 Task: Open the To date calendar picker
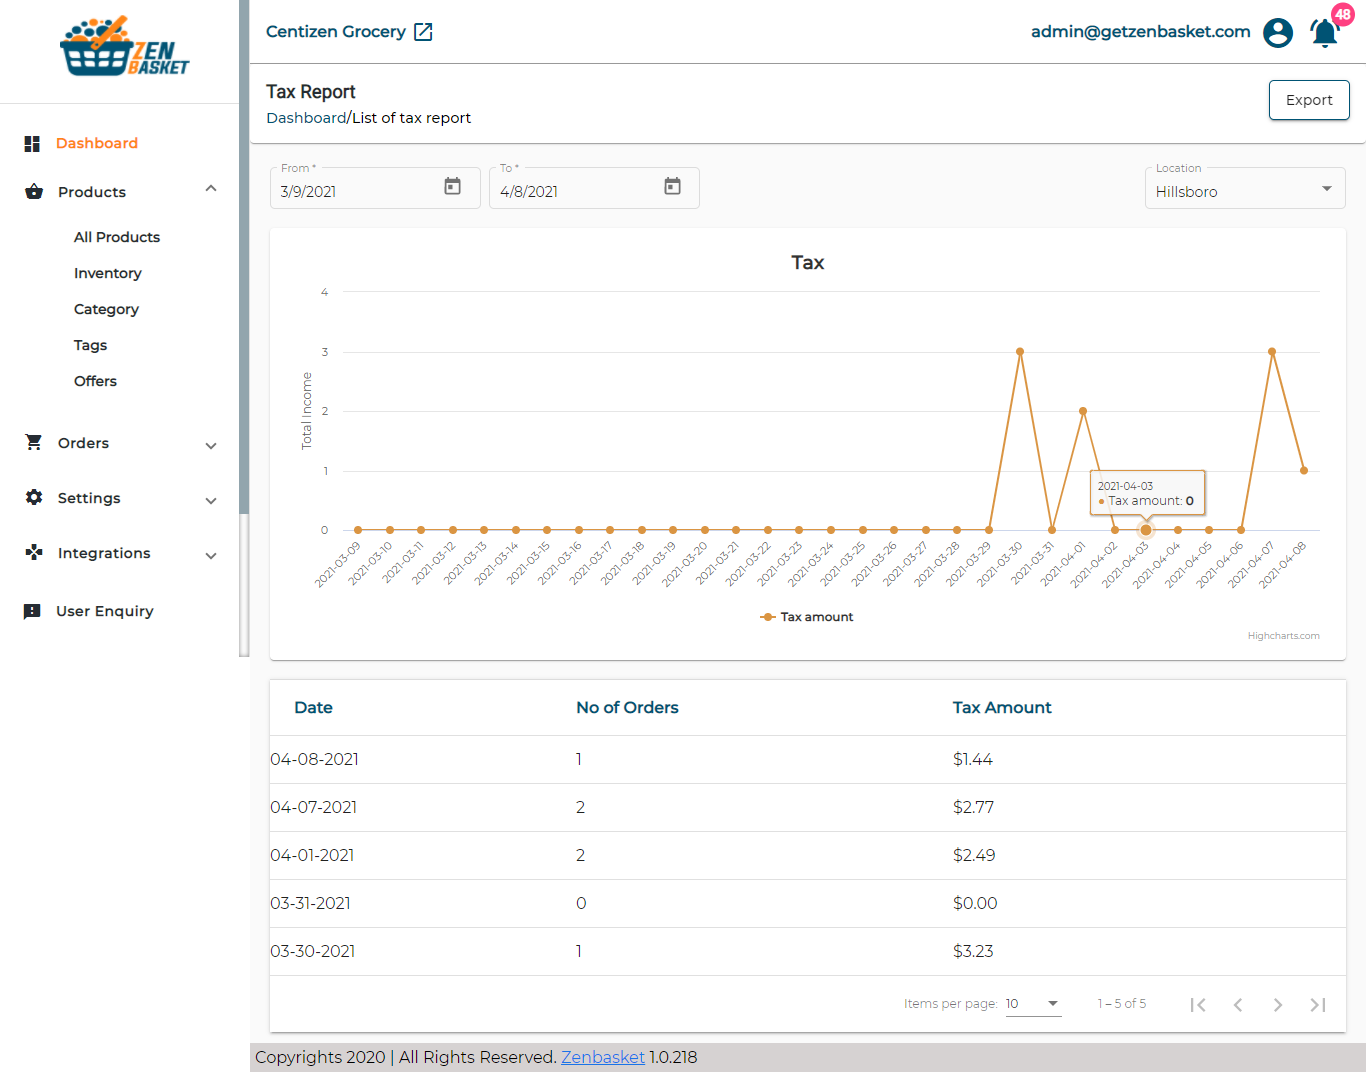pos(672,187)
